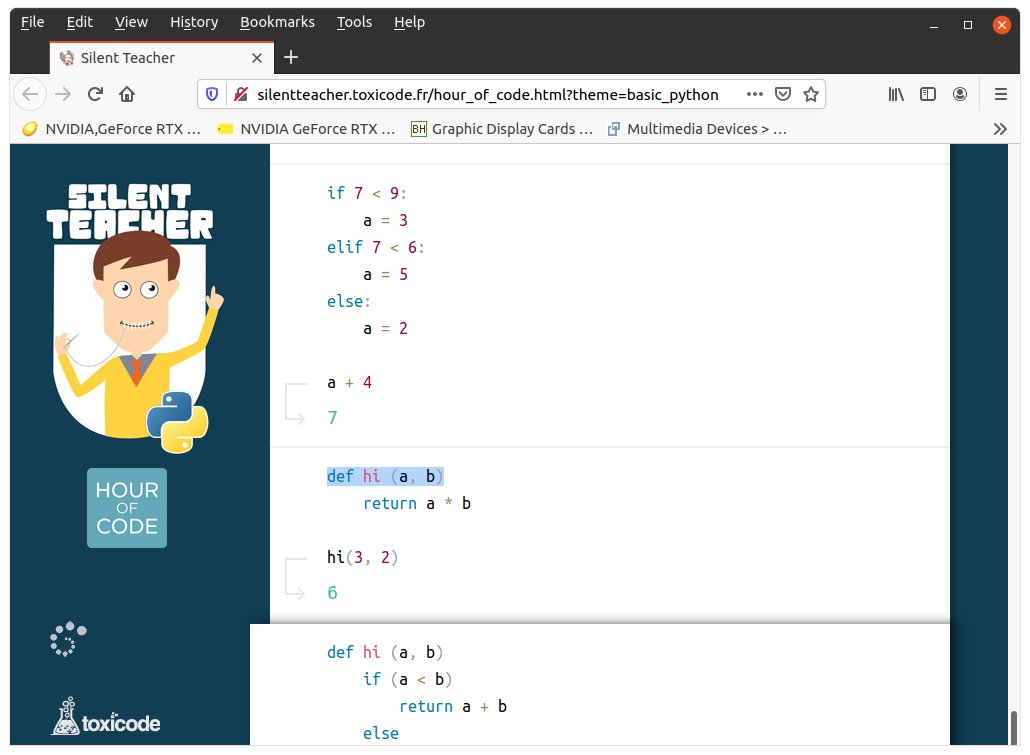
Task: Go back to the previous page
Action: tap(30, 95)
